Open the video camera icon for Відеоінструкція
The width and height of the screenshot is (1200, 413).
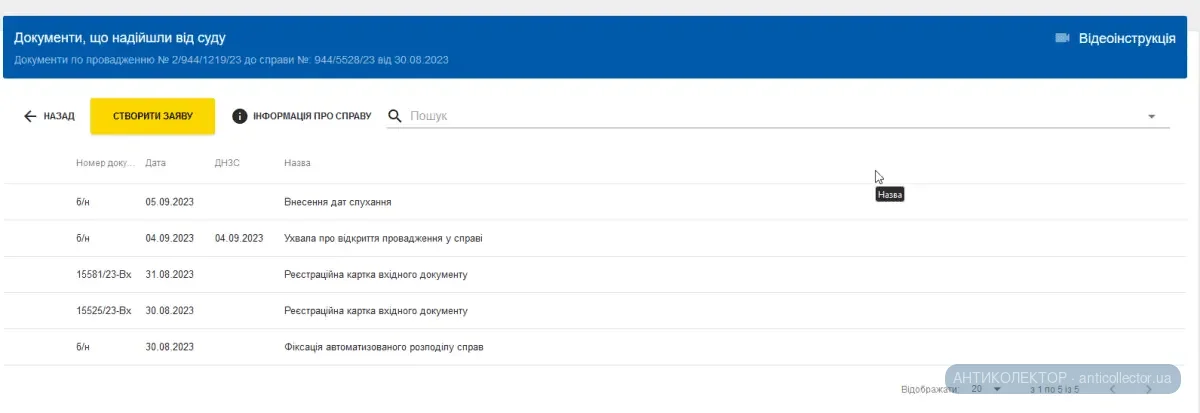pos(1063,38)
